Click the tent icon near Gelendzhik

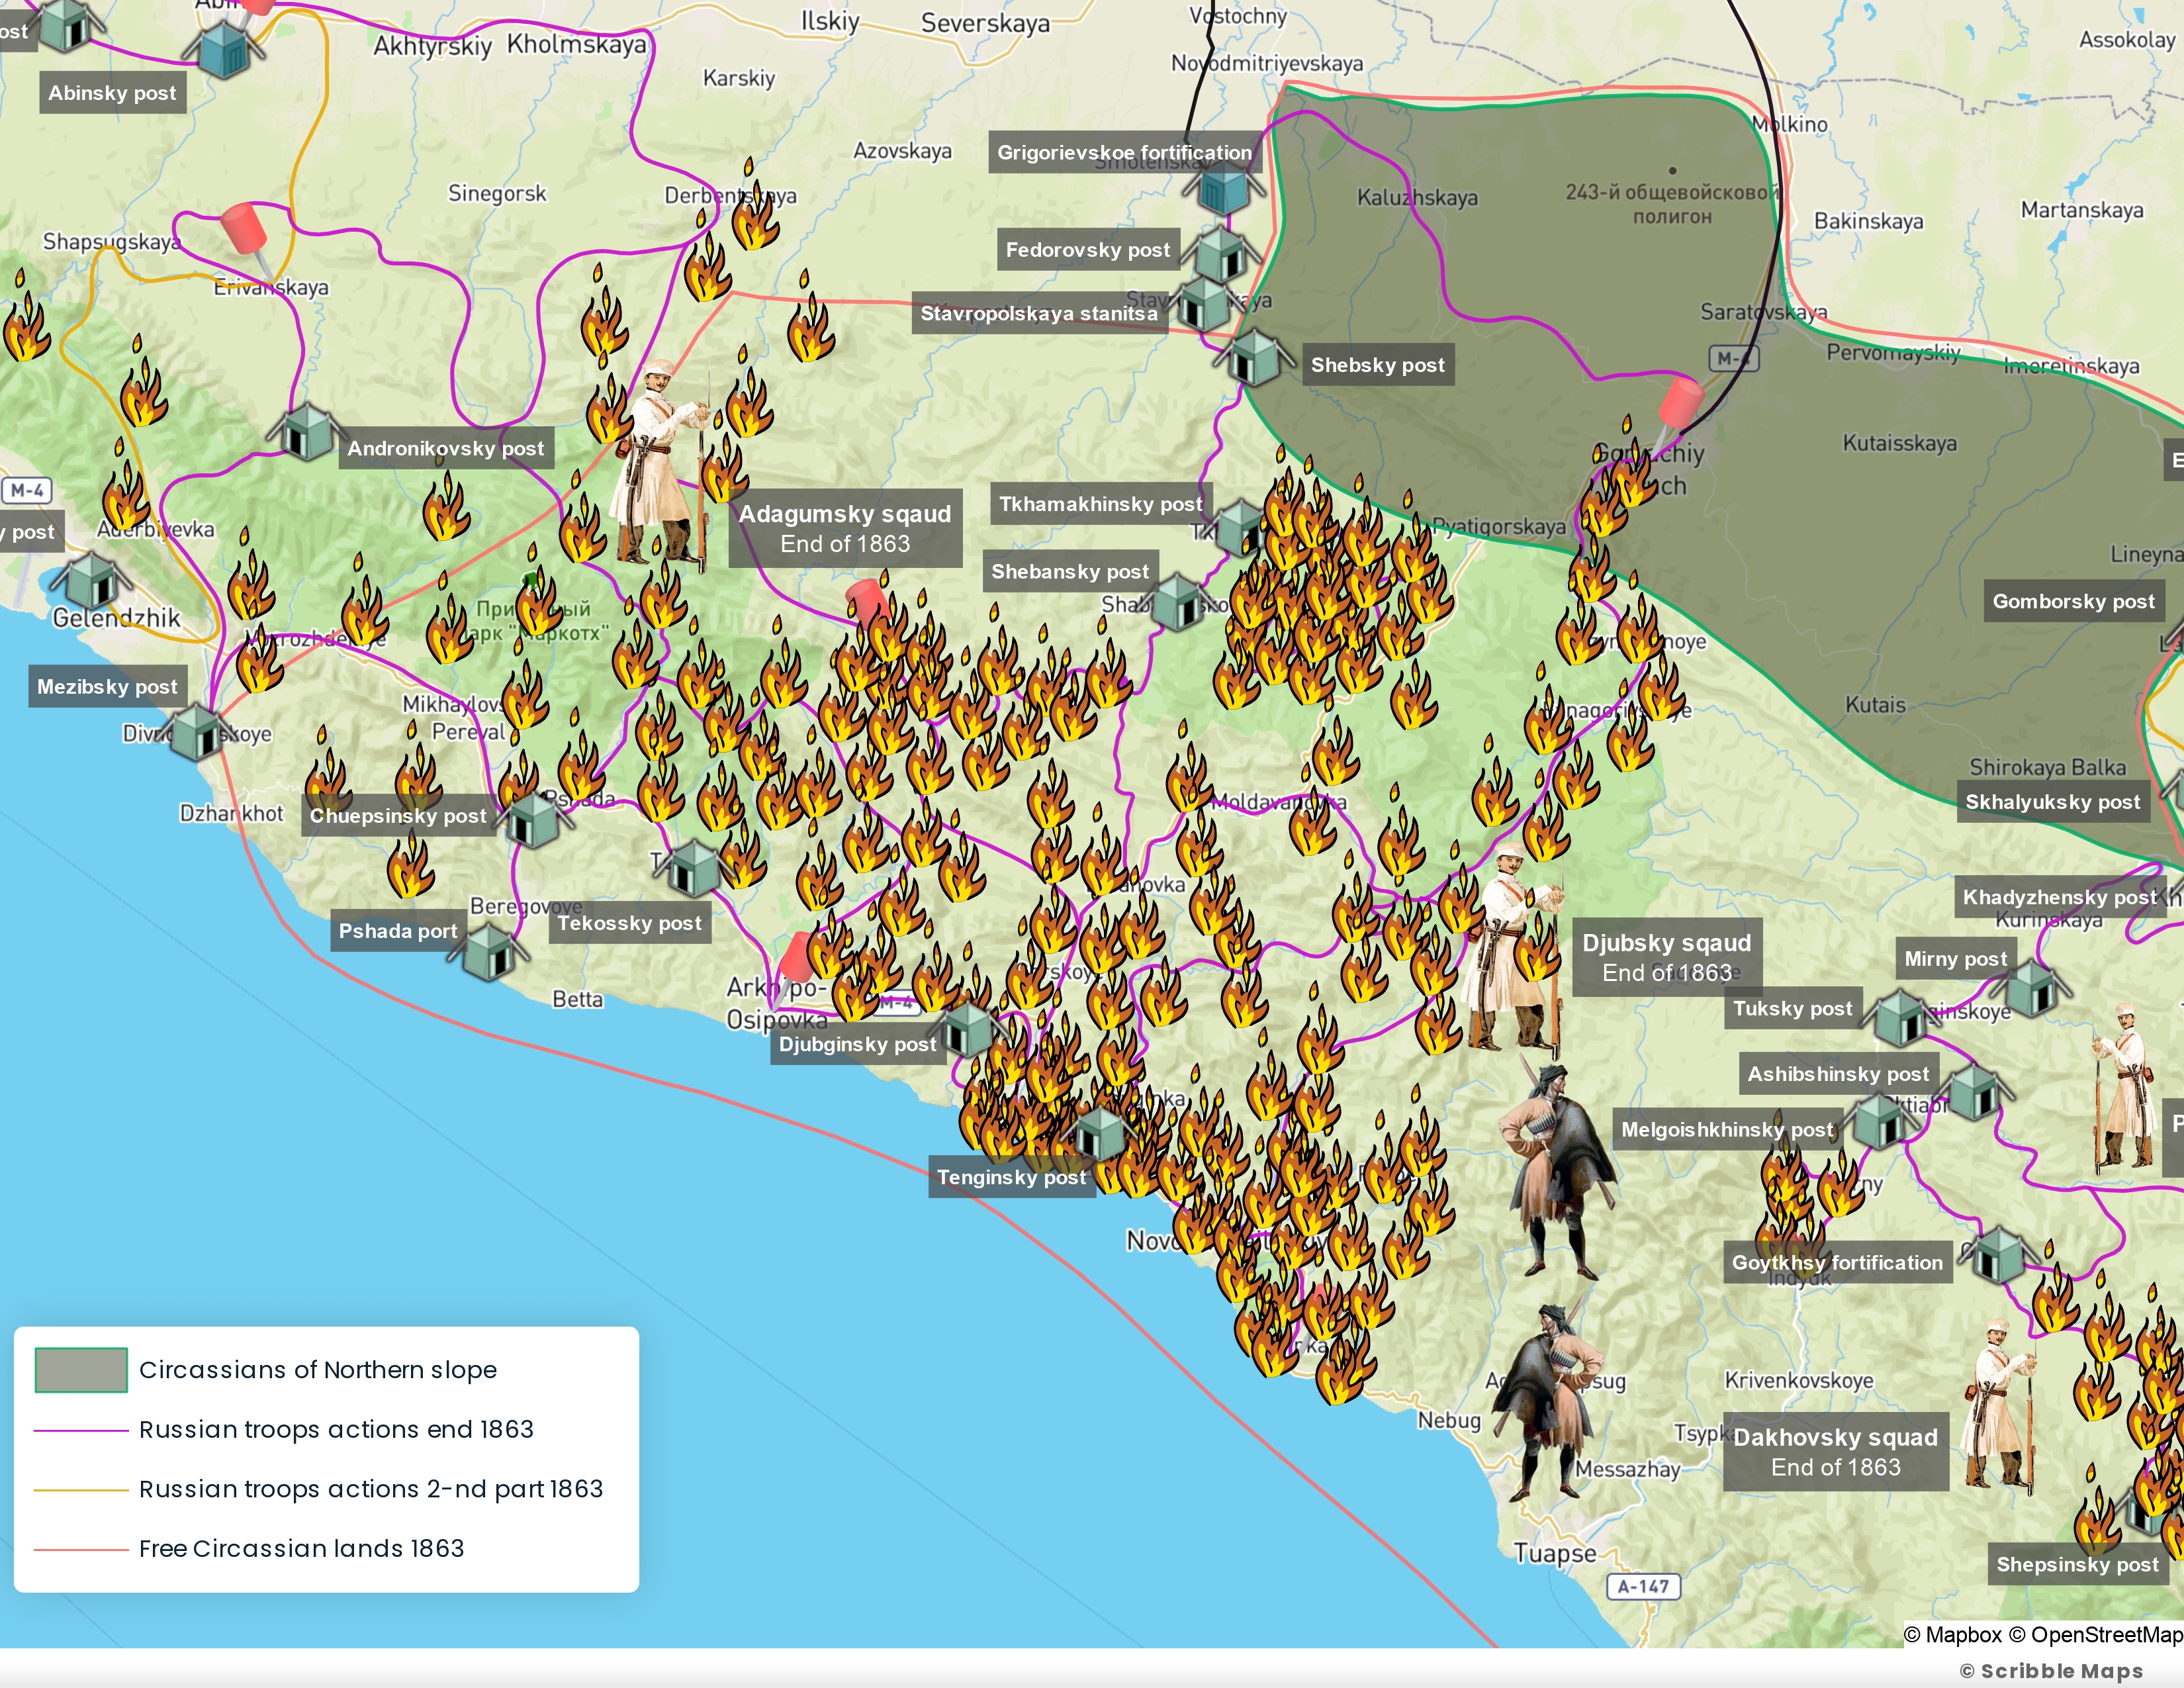coord(91,580)
